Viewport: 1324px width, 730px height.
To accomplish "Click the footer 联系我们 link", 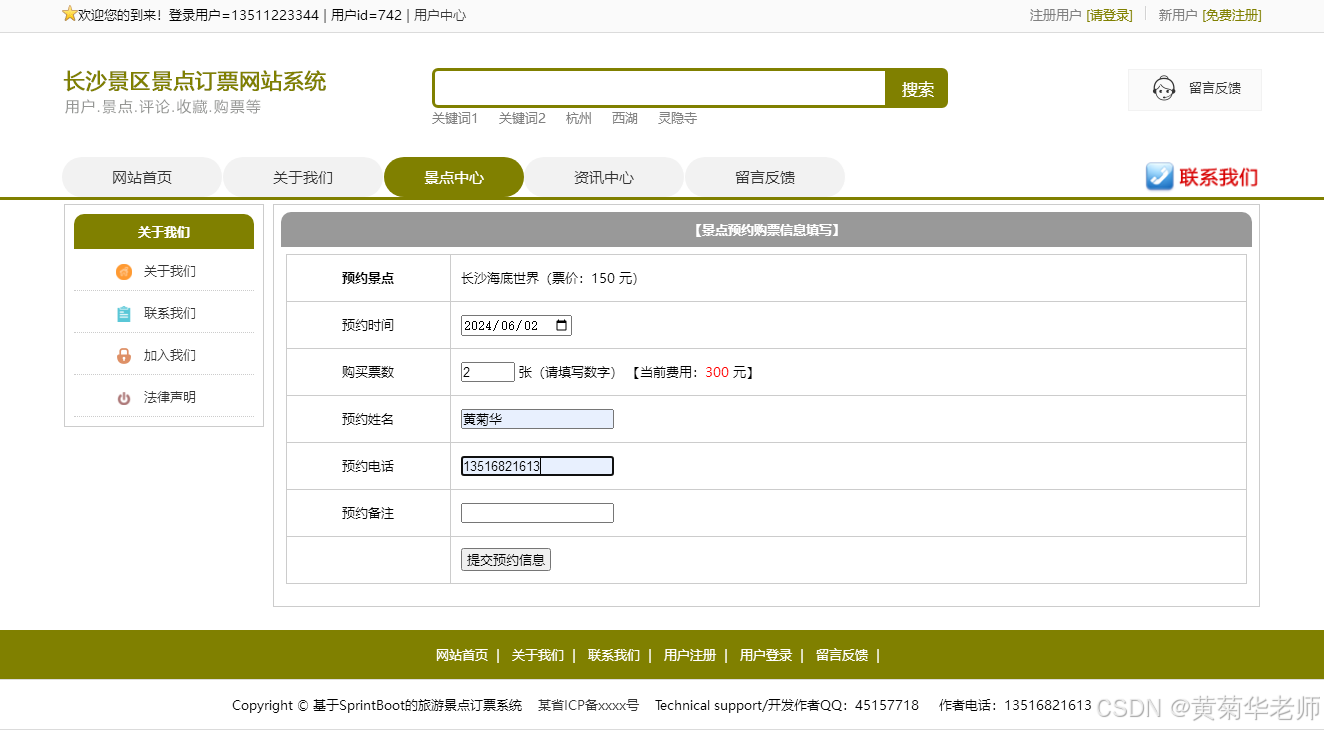I will click(x=614, y=655).
